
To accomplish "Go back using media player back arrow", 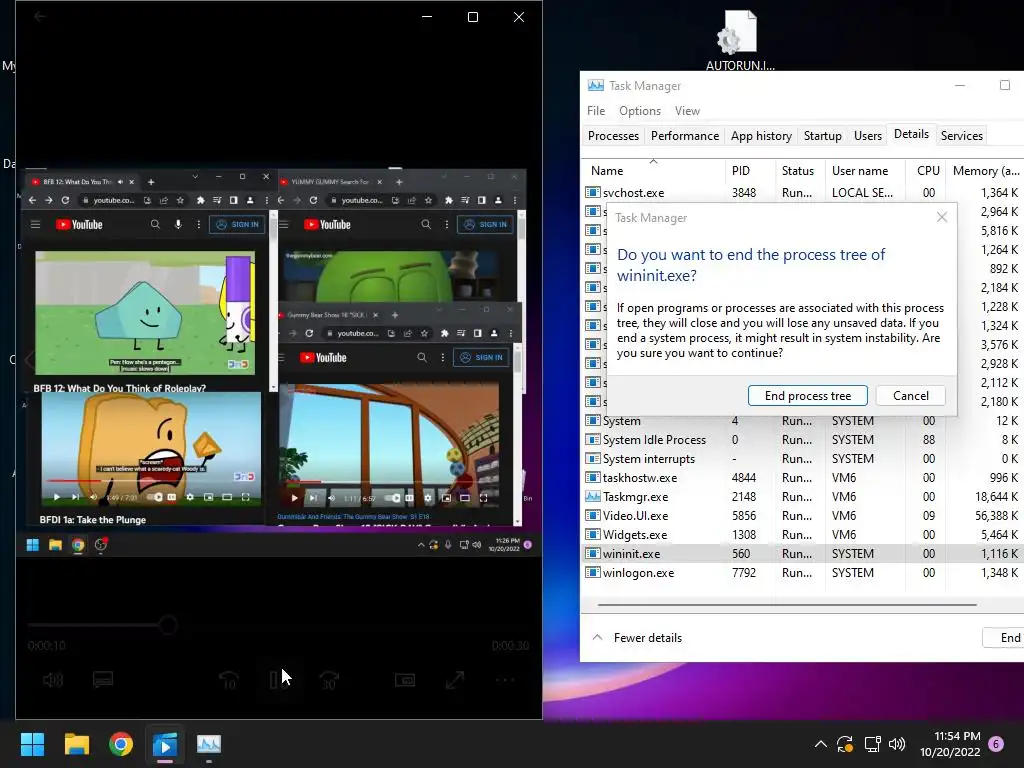I will (x=40, y=16).
